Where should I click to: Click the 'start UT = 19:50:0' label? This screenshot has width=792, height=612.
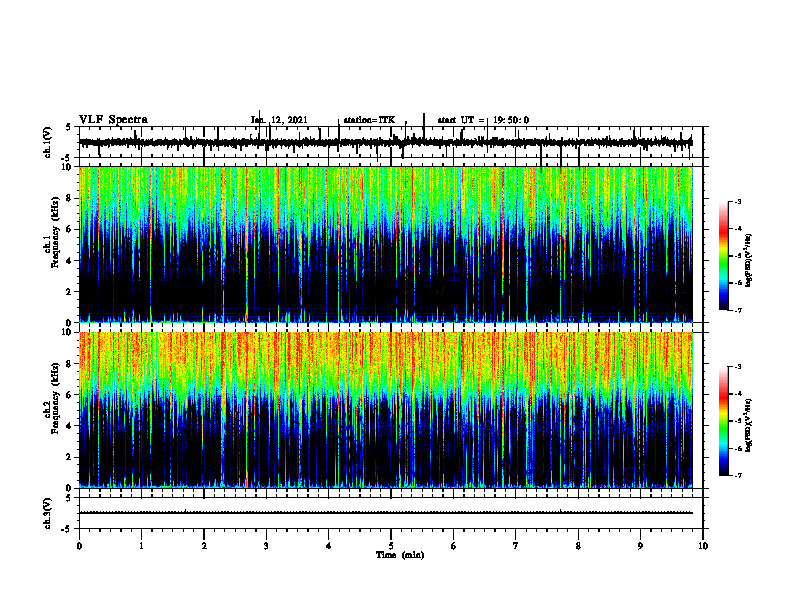coord(483,120)
